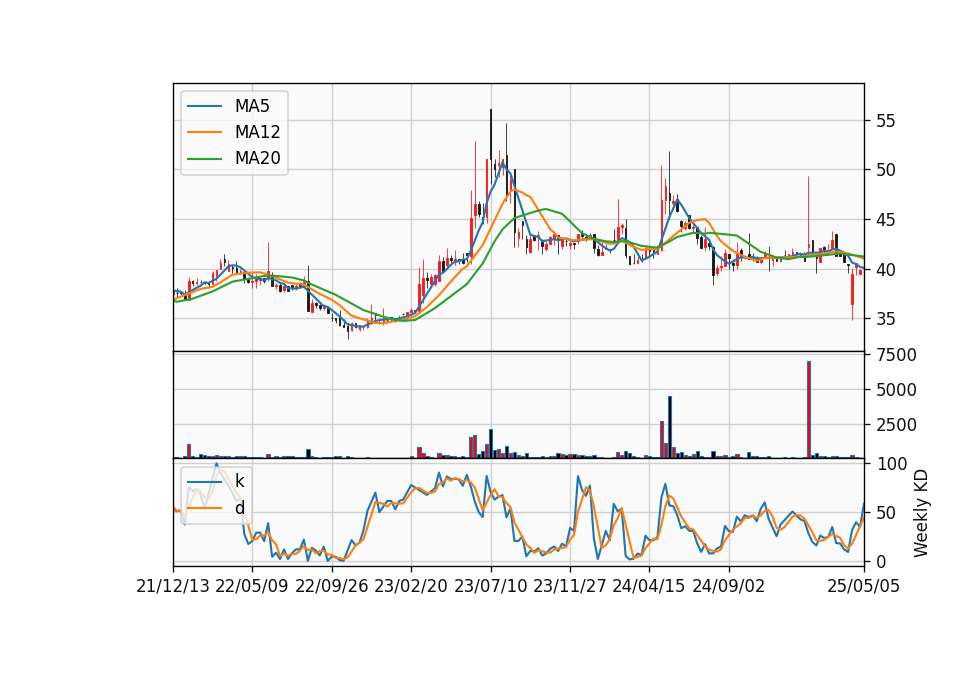Click the blue MA5 legend line sample

click(x=204, y=106)
